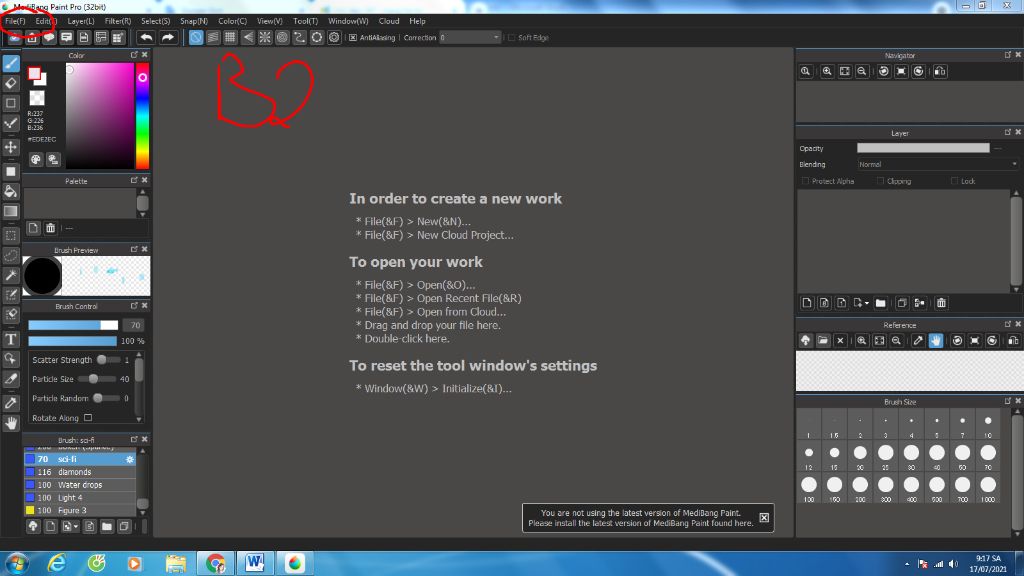Screen dimensions: 1024x576
Task: Adjust the Particle Size slider
Action: 98,379
